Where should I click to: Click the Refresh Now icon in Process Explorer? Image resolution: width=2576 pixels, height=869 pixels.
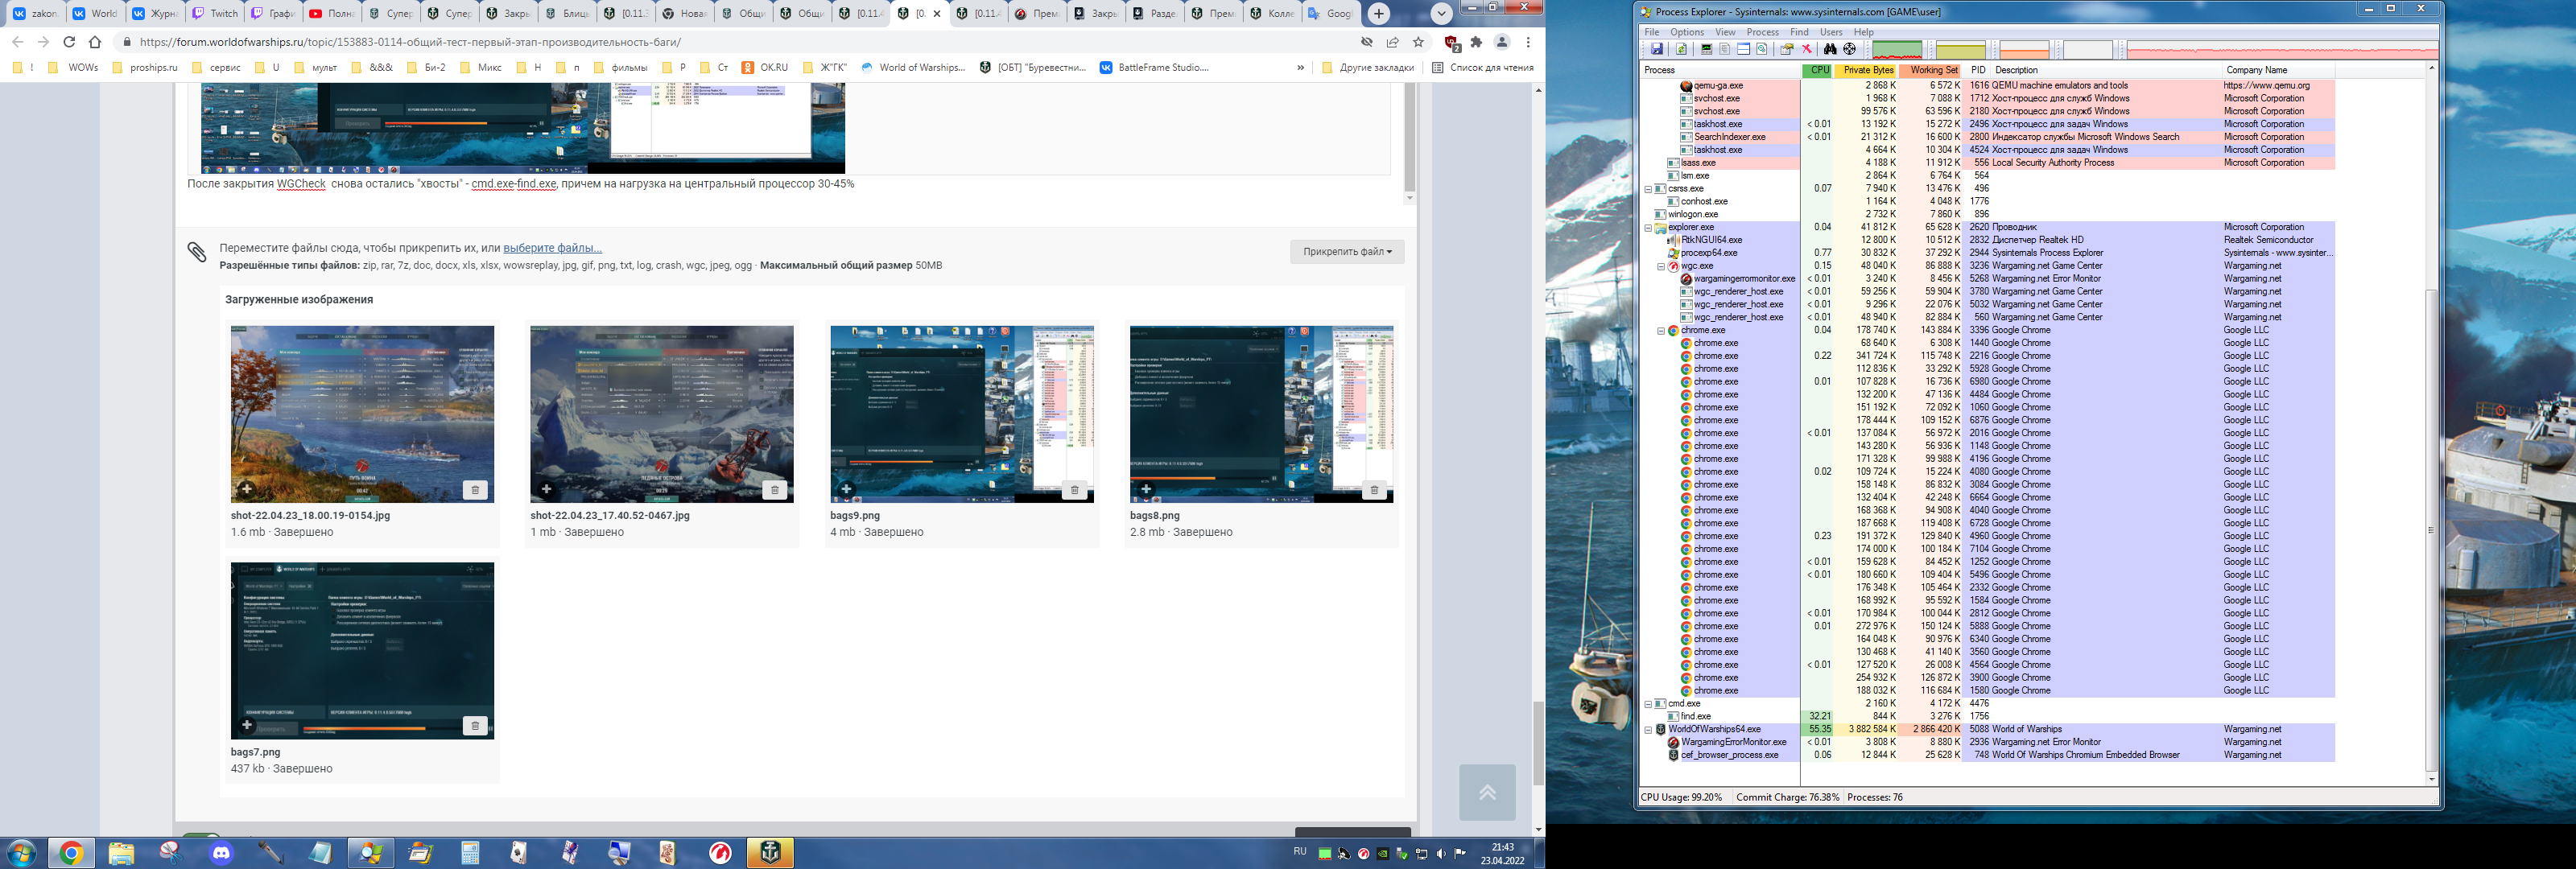click(1681, 49)
